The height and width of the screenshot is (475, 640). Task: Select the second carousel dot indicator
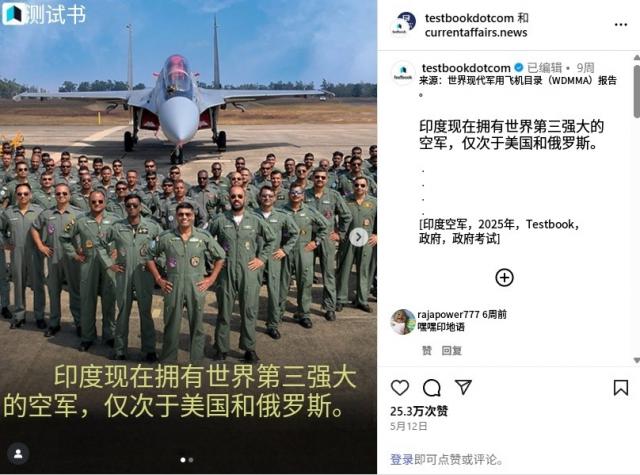click(191, 460)
